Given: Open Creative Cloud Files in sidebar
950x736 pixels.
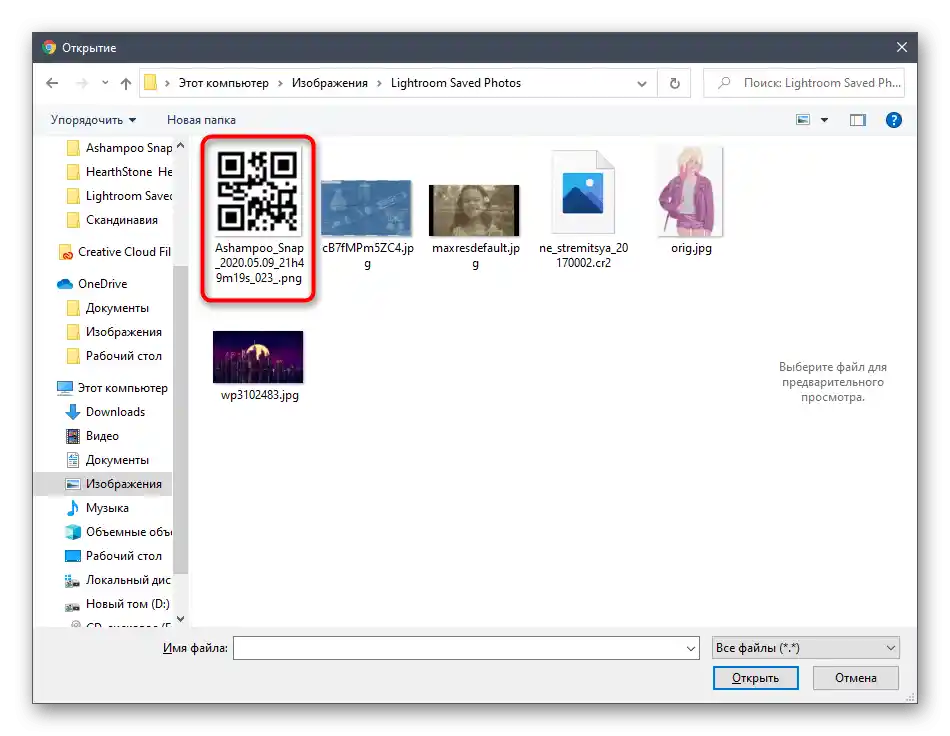Looking at the screenshot, I should coord(114,252).
